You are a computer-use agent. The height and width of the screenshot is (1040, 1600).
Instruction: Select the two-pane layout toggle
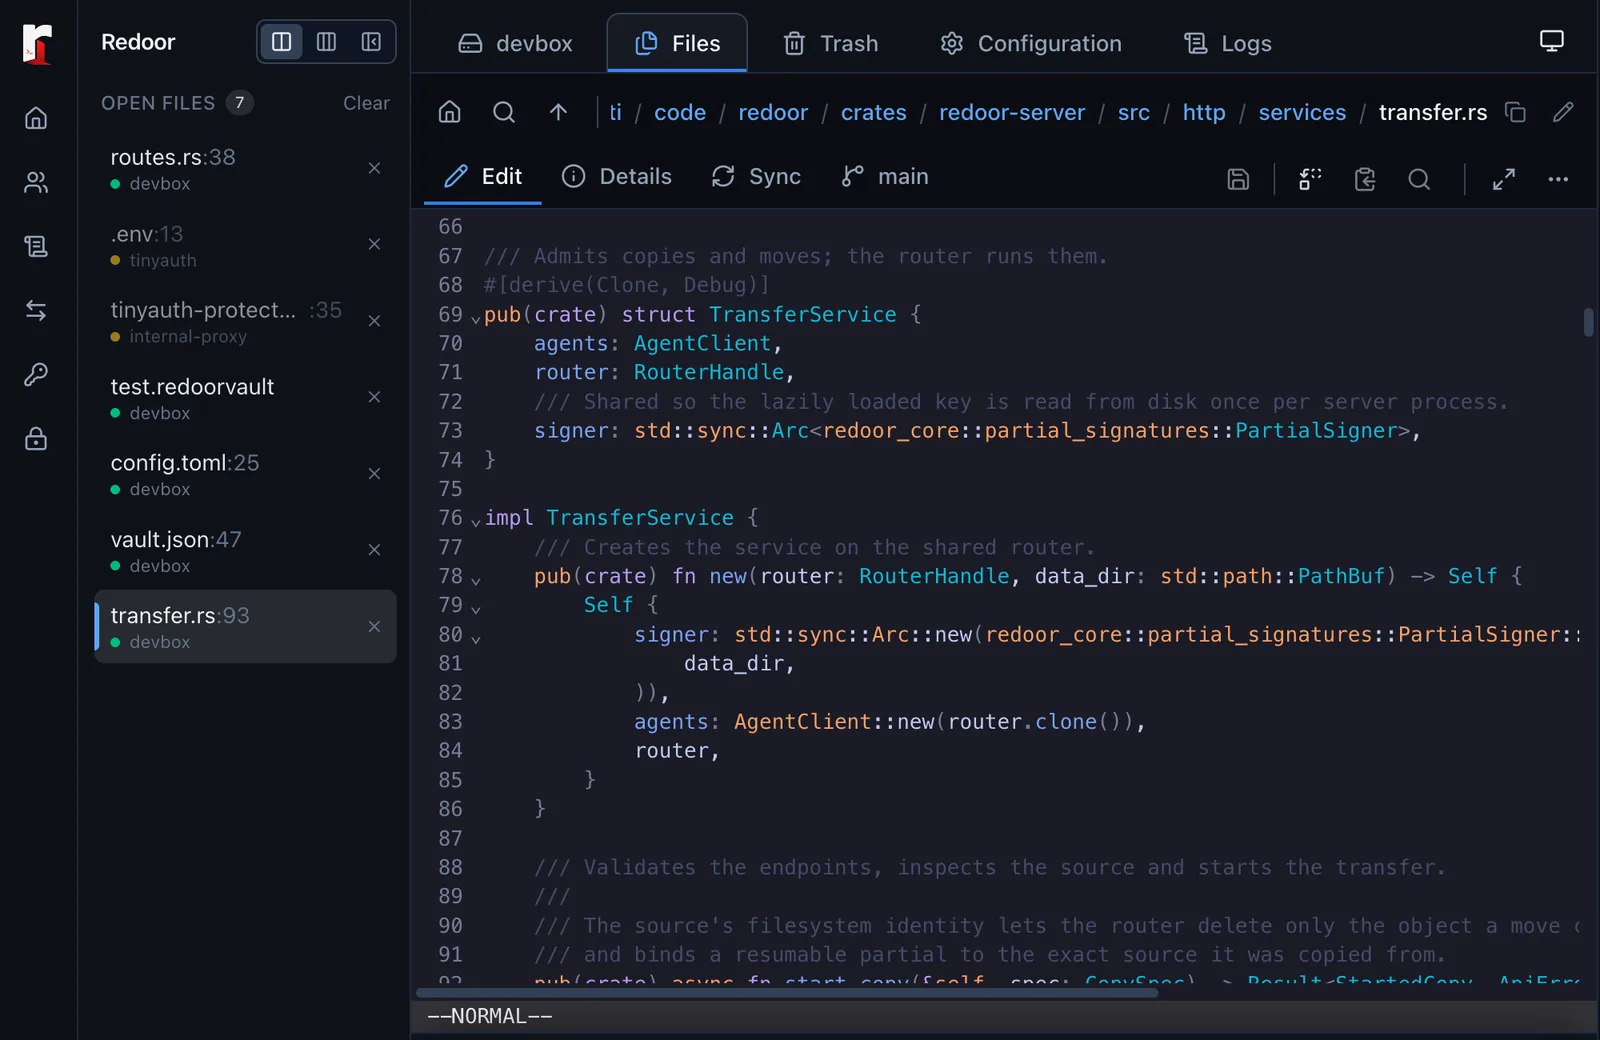click(282, 42)
